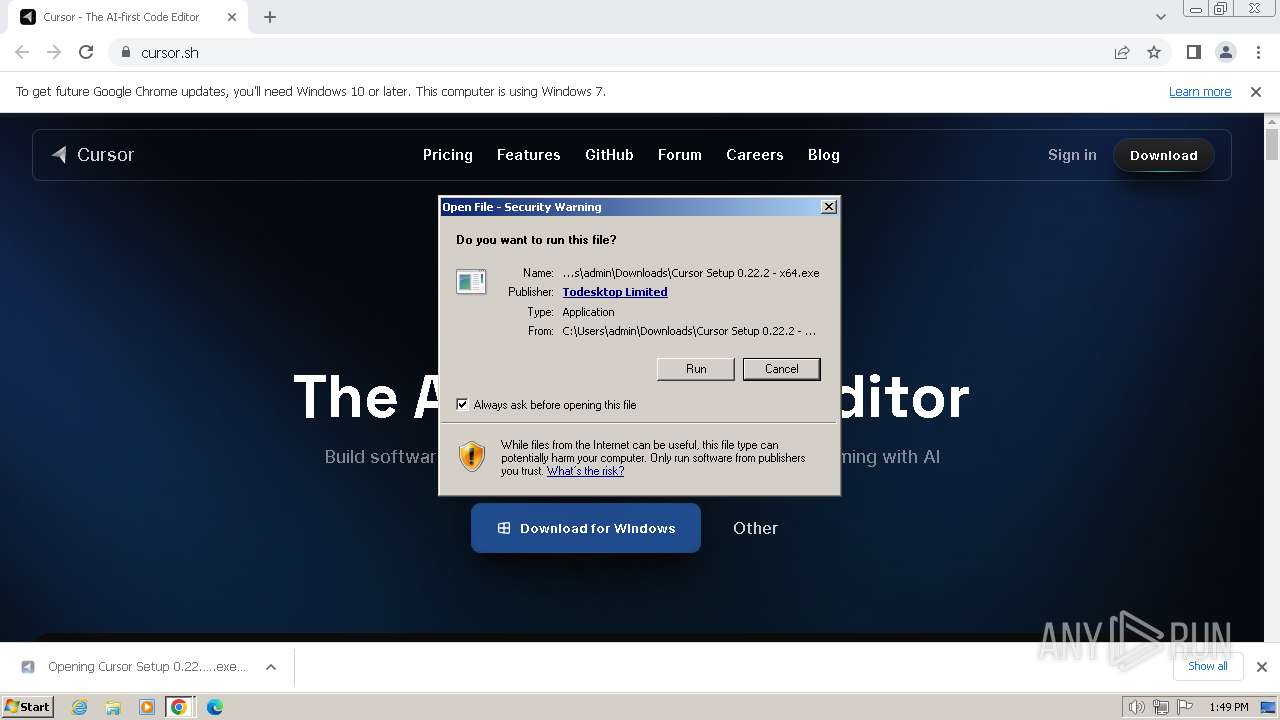Open Chrome profile avatar

1226,52
